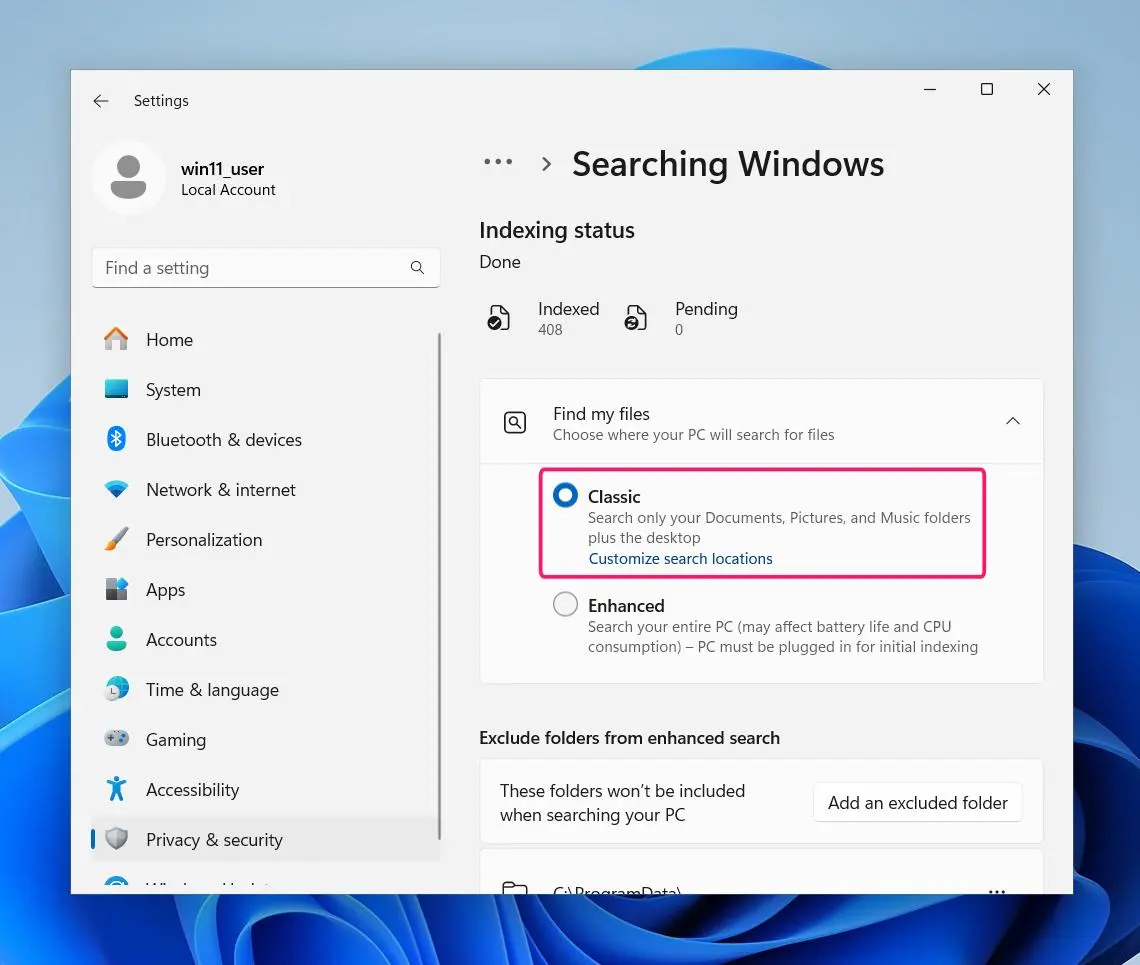Screen dimensions: 1140x965
Task: Open Home settings page
Action: tap(265, 339)
